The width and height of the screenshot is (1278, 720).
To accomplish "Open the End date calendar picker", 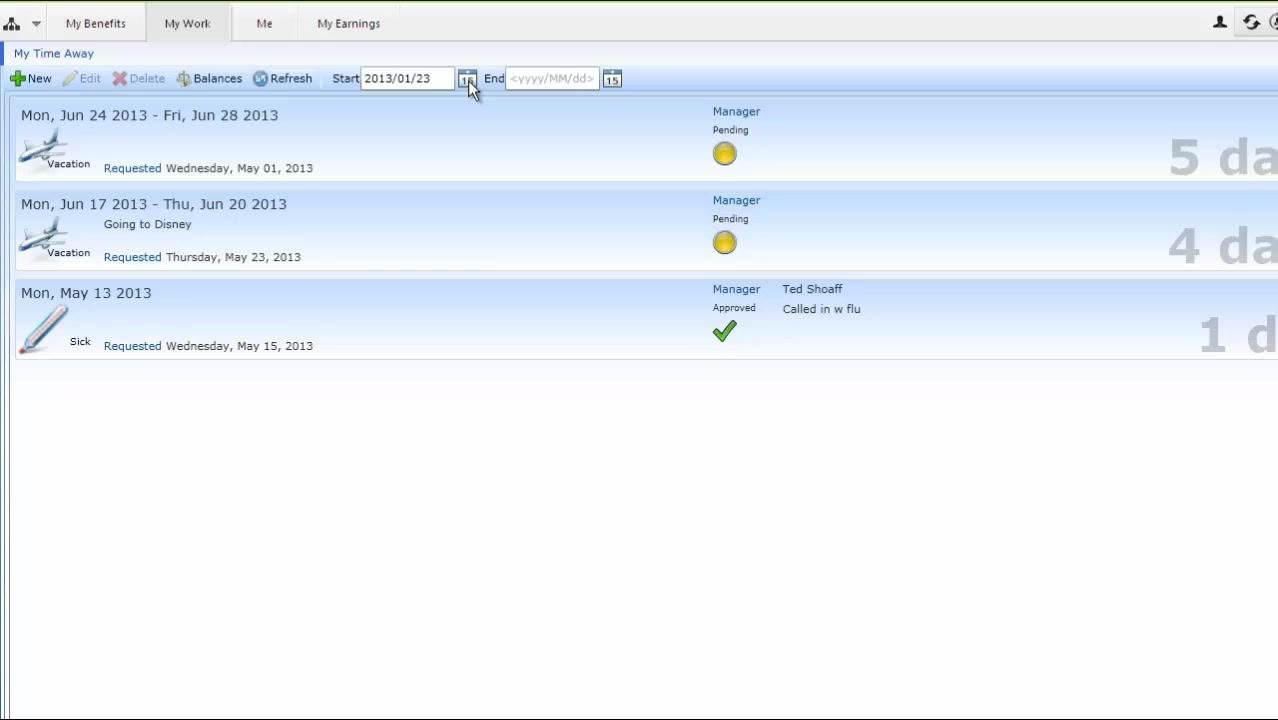I will click(612, 79).
